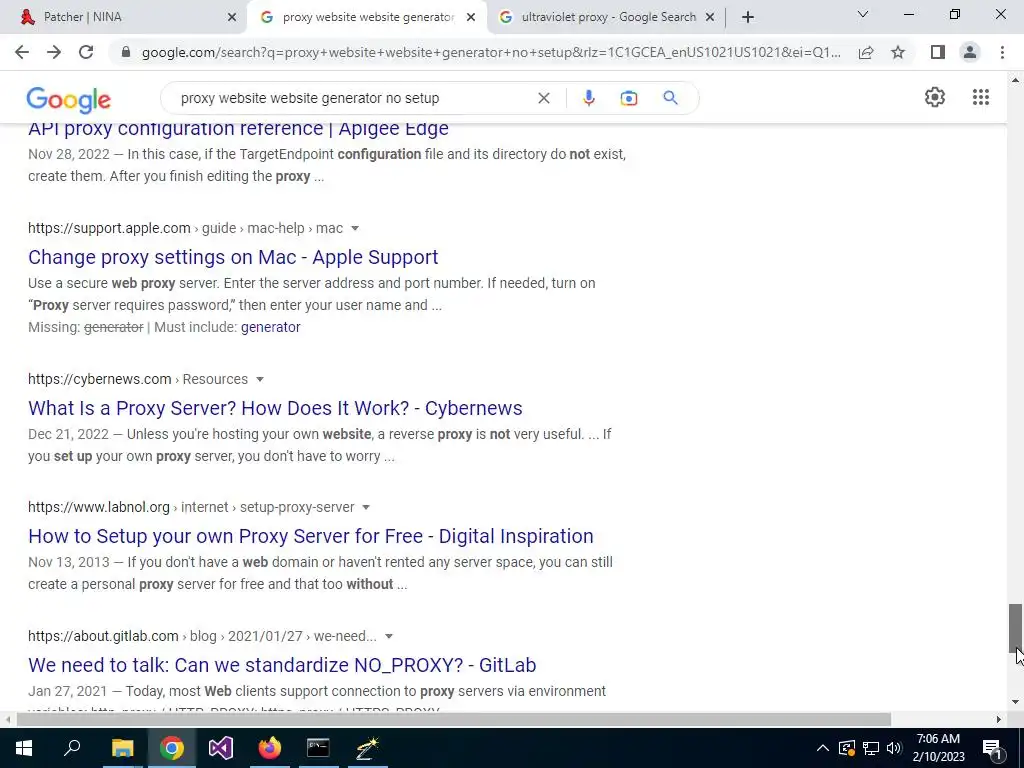Launch Firefox from taskbar
The image size is (1024, 768).
click(269, 748)
